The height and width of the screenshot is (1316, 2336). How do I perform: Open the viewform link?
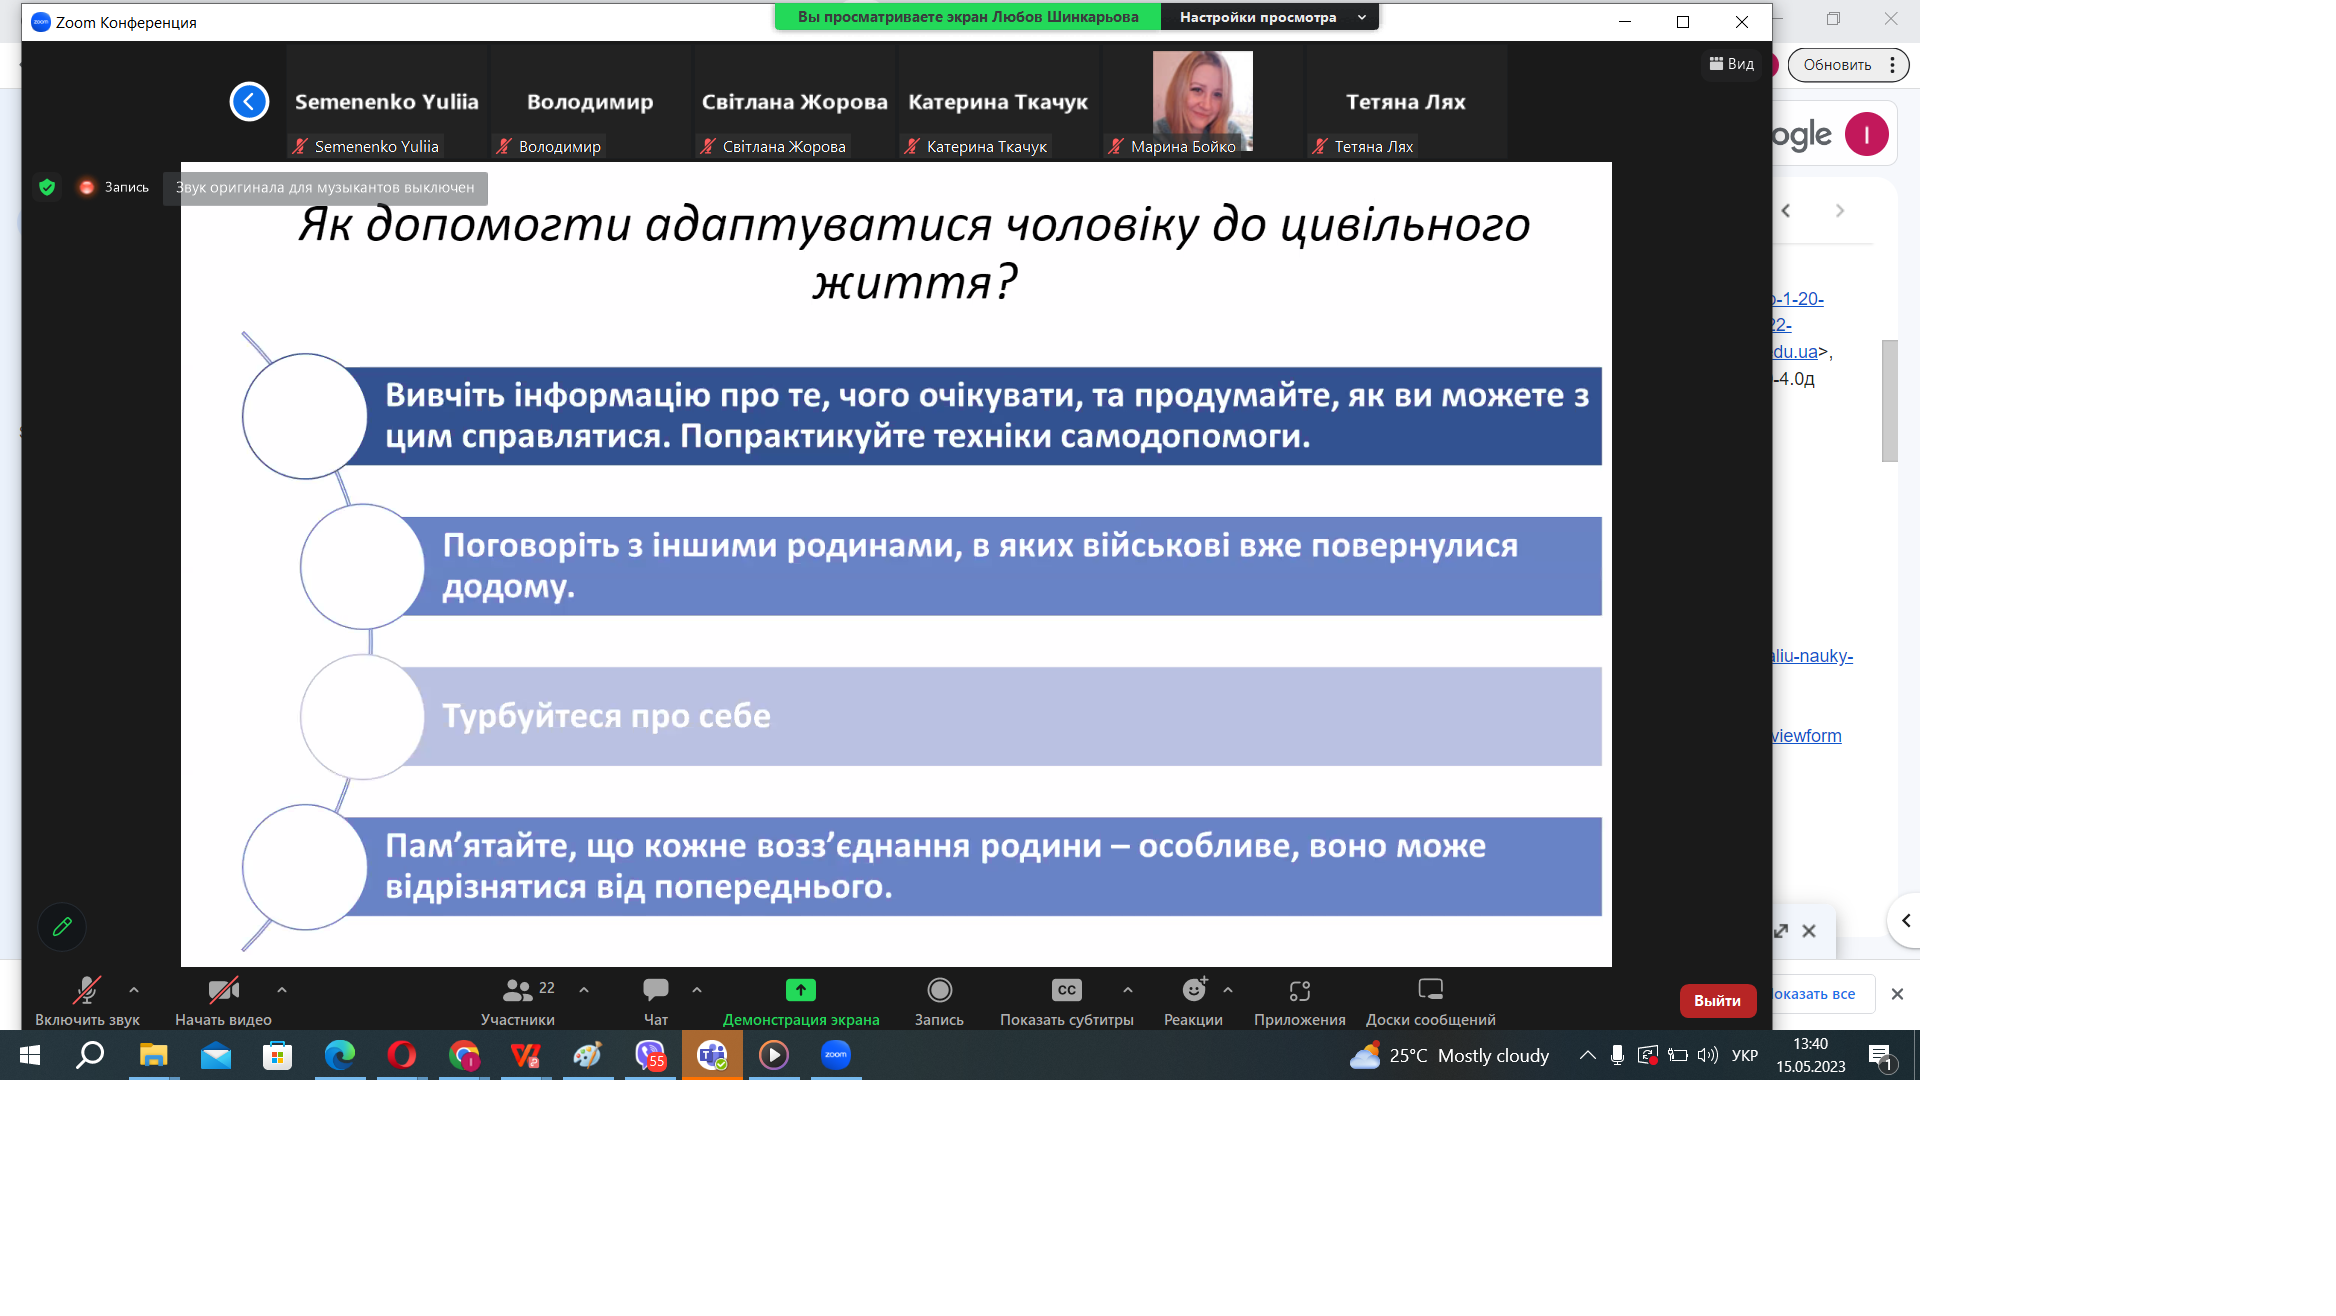coord(1805,735)
